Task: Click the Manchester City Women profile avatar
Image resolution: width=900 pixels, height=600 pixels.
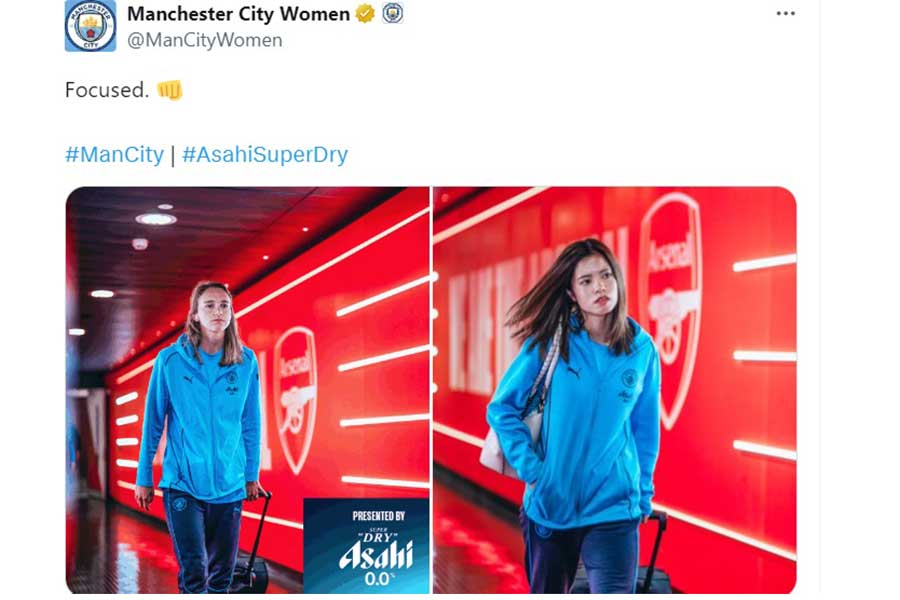Action: [90, 25]
